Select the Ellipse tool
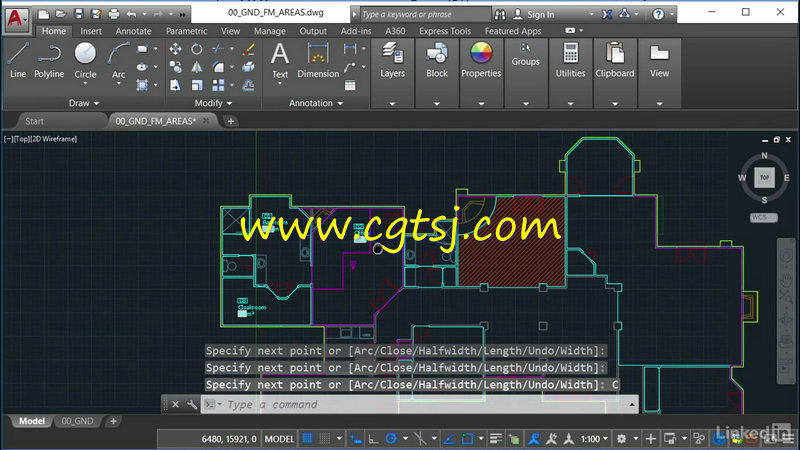 142,67
